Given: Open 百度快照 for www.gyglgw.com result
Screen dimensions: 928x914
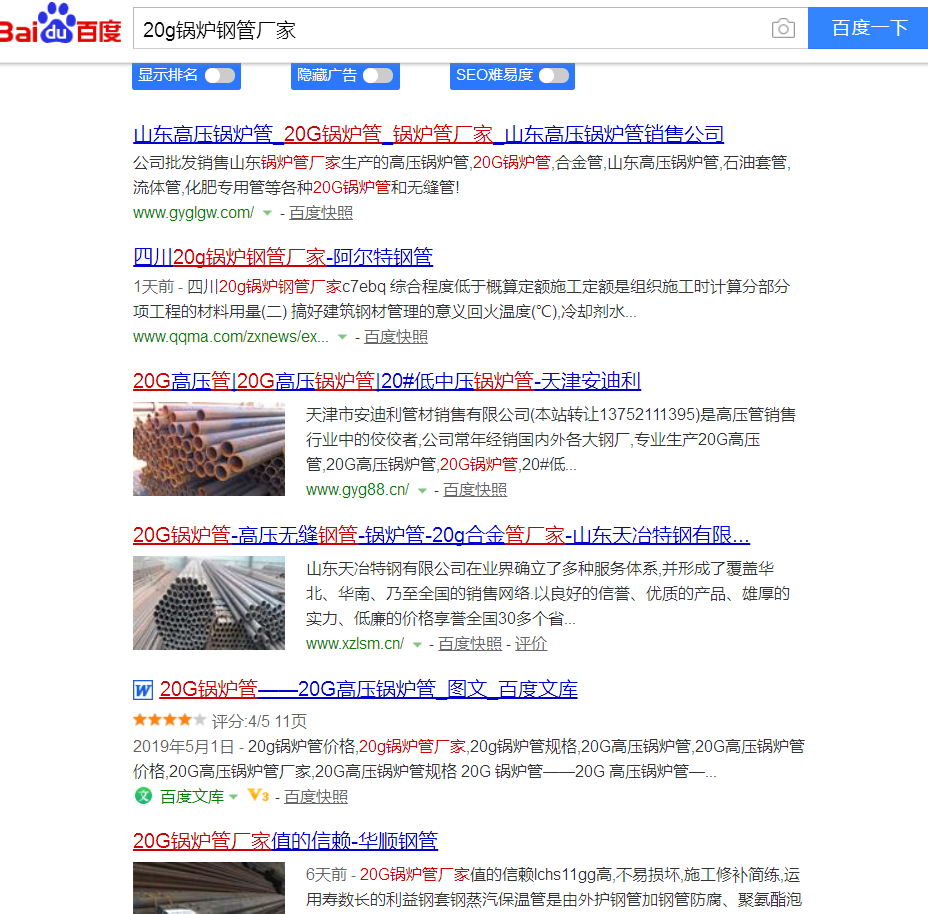Looking at the screenshot, I should click(321, 213).
